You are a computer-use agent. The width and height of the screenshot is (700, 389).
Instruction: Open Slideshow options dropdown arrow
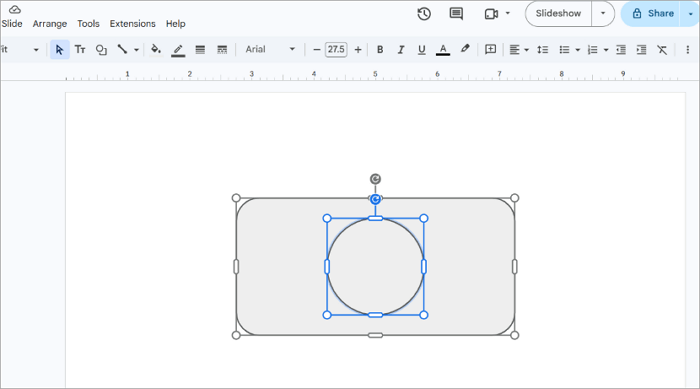pyautogui.click(x=603, y=13)
